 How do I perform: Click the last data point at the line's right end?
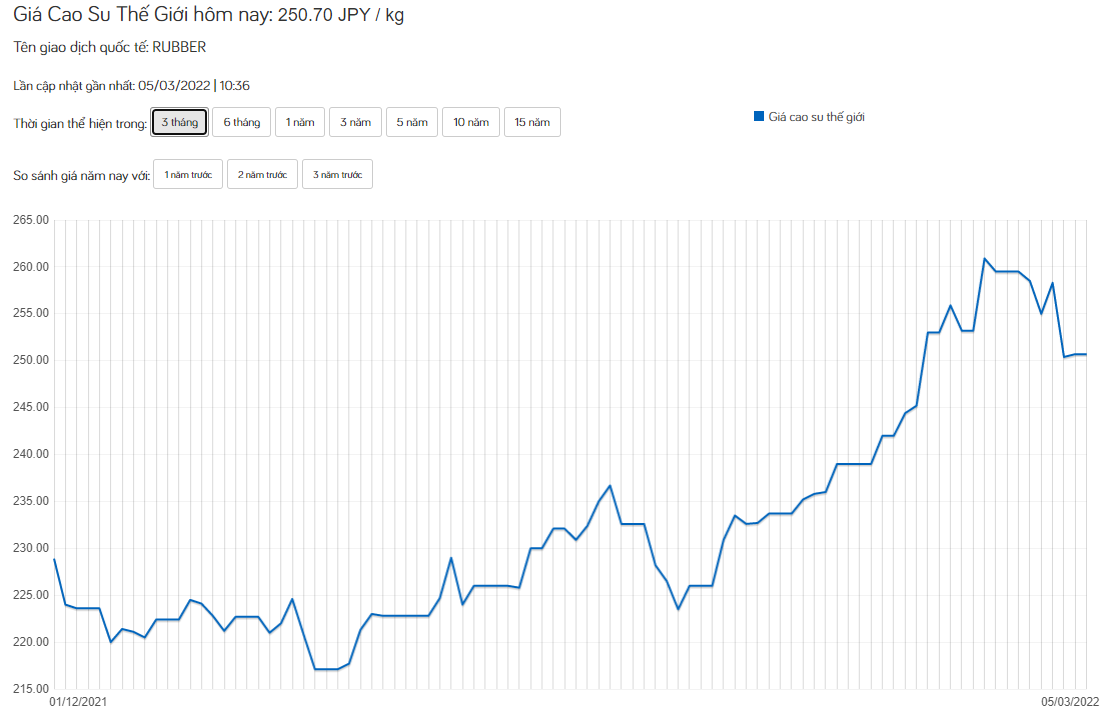(1086, 355)
